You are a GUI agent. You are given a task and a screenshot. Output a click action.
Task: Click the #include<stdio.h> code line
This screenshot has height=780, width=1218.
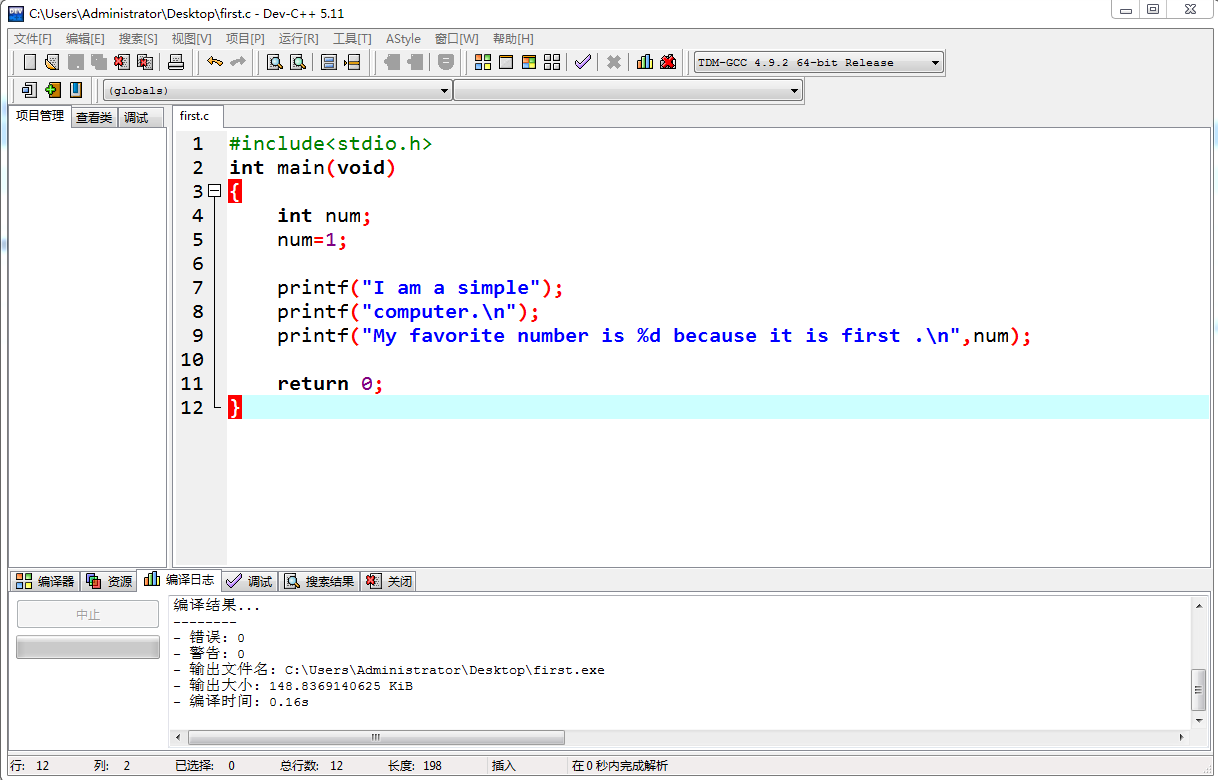(x=330, y=144)
